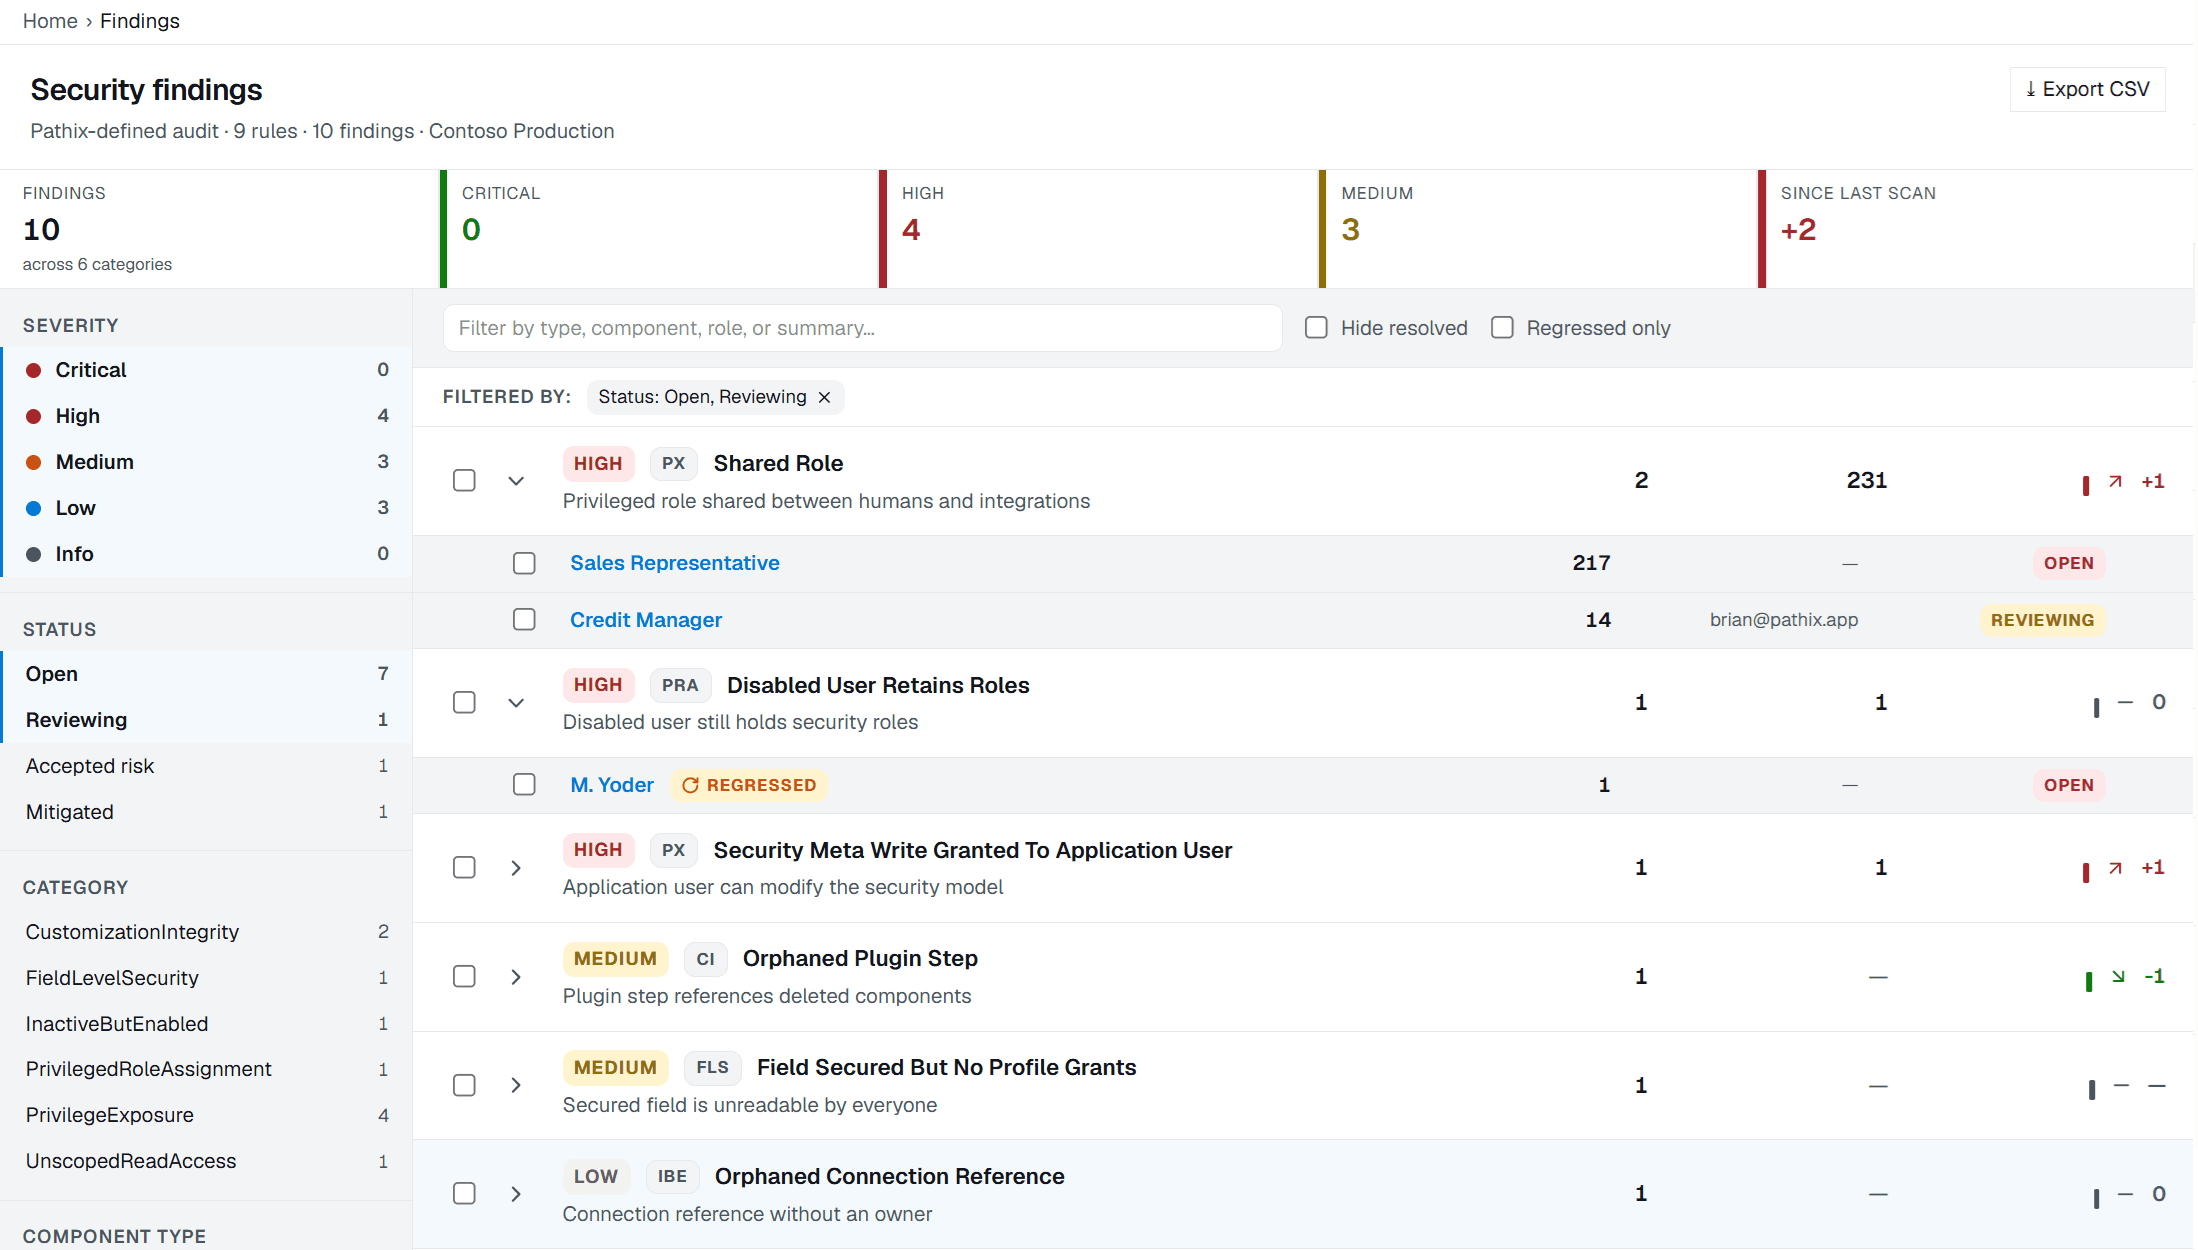Select the Security Meta Write finding checkbox

pos(464,868)
